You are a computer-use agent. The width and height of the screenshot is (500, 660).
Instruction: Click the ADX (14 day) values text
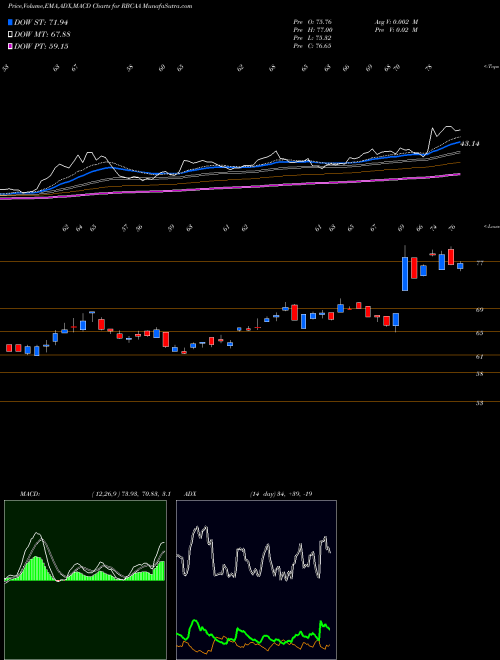pos(281,494)
